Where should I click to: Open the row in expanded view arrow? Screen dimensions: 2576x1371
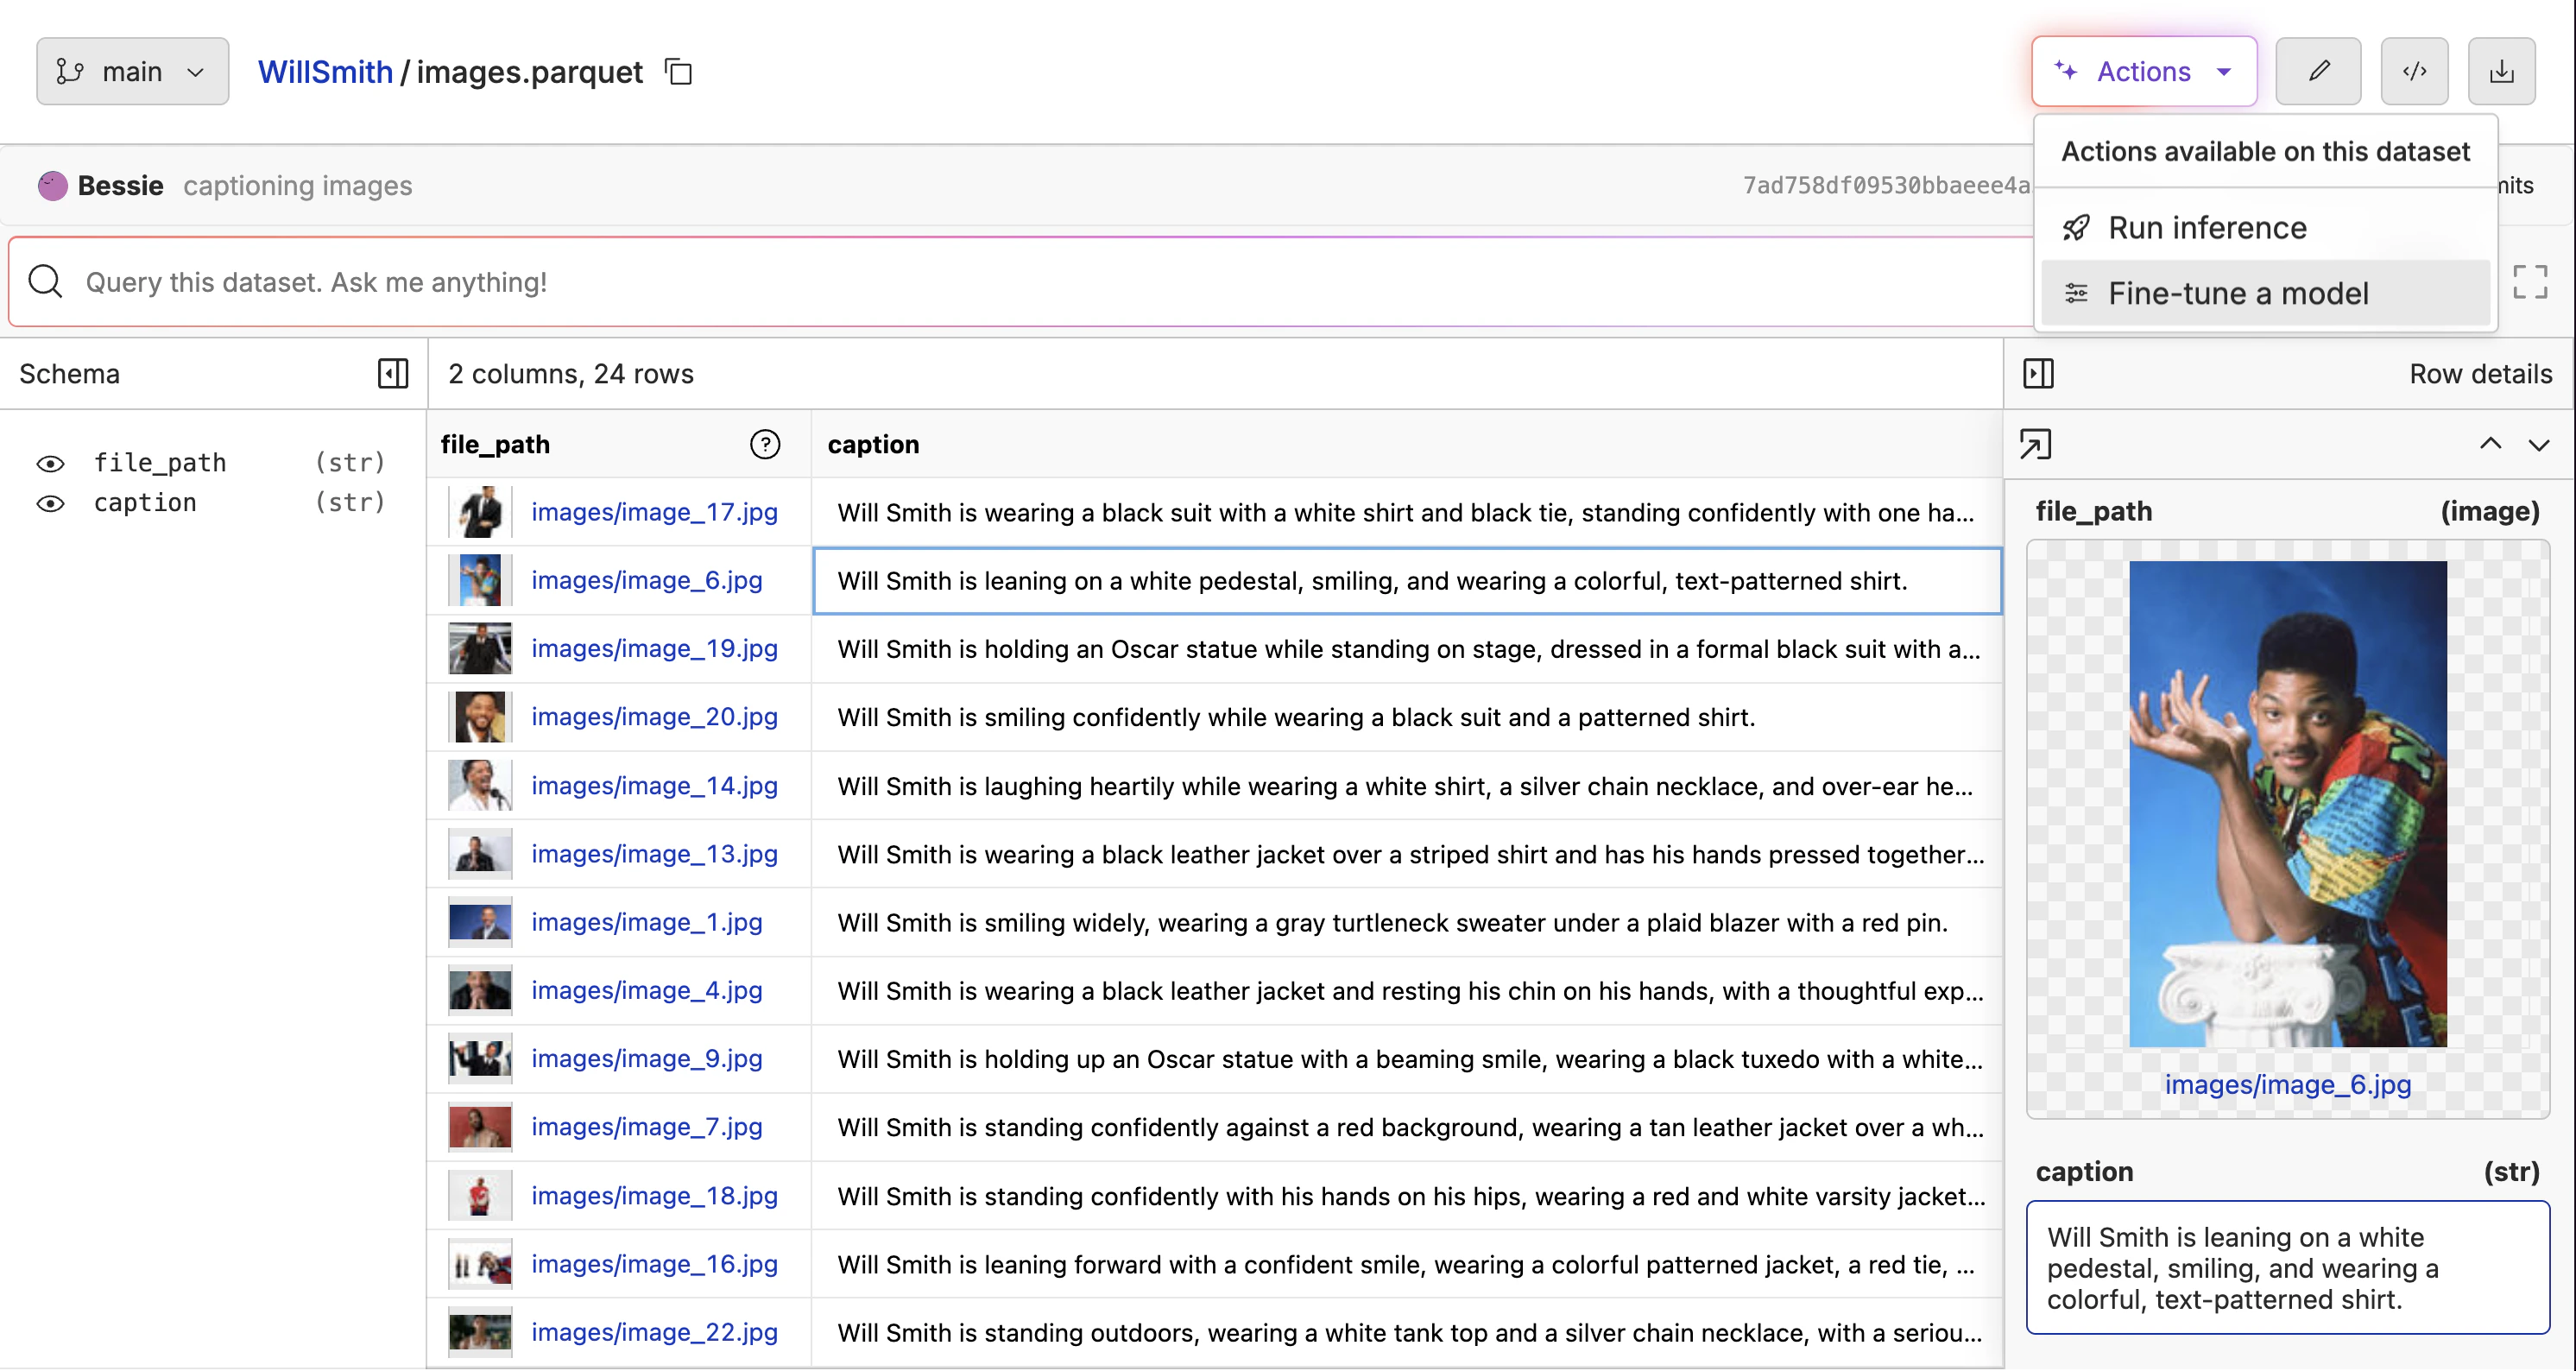click(2035, 444)
